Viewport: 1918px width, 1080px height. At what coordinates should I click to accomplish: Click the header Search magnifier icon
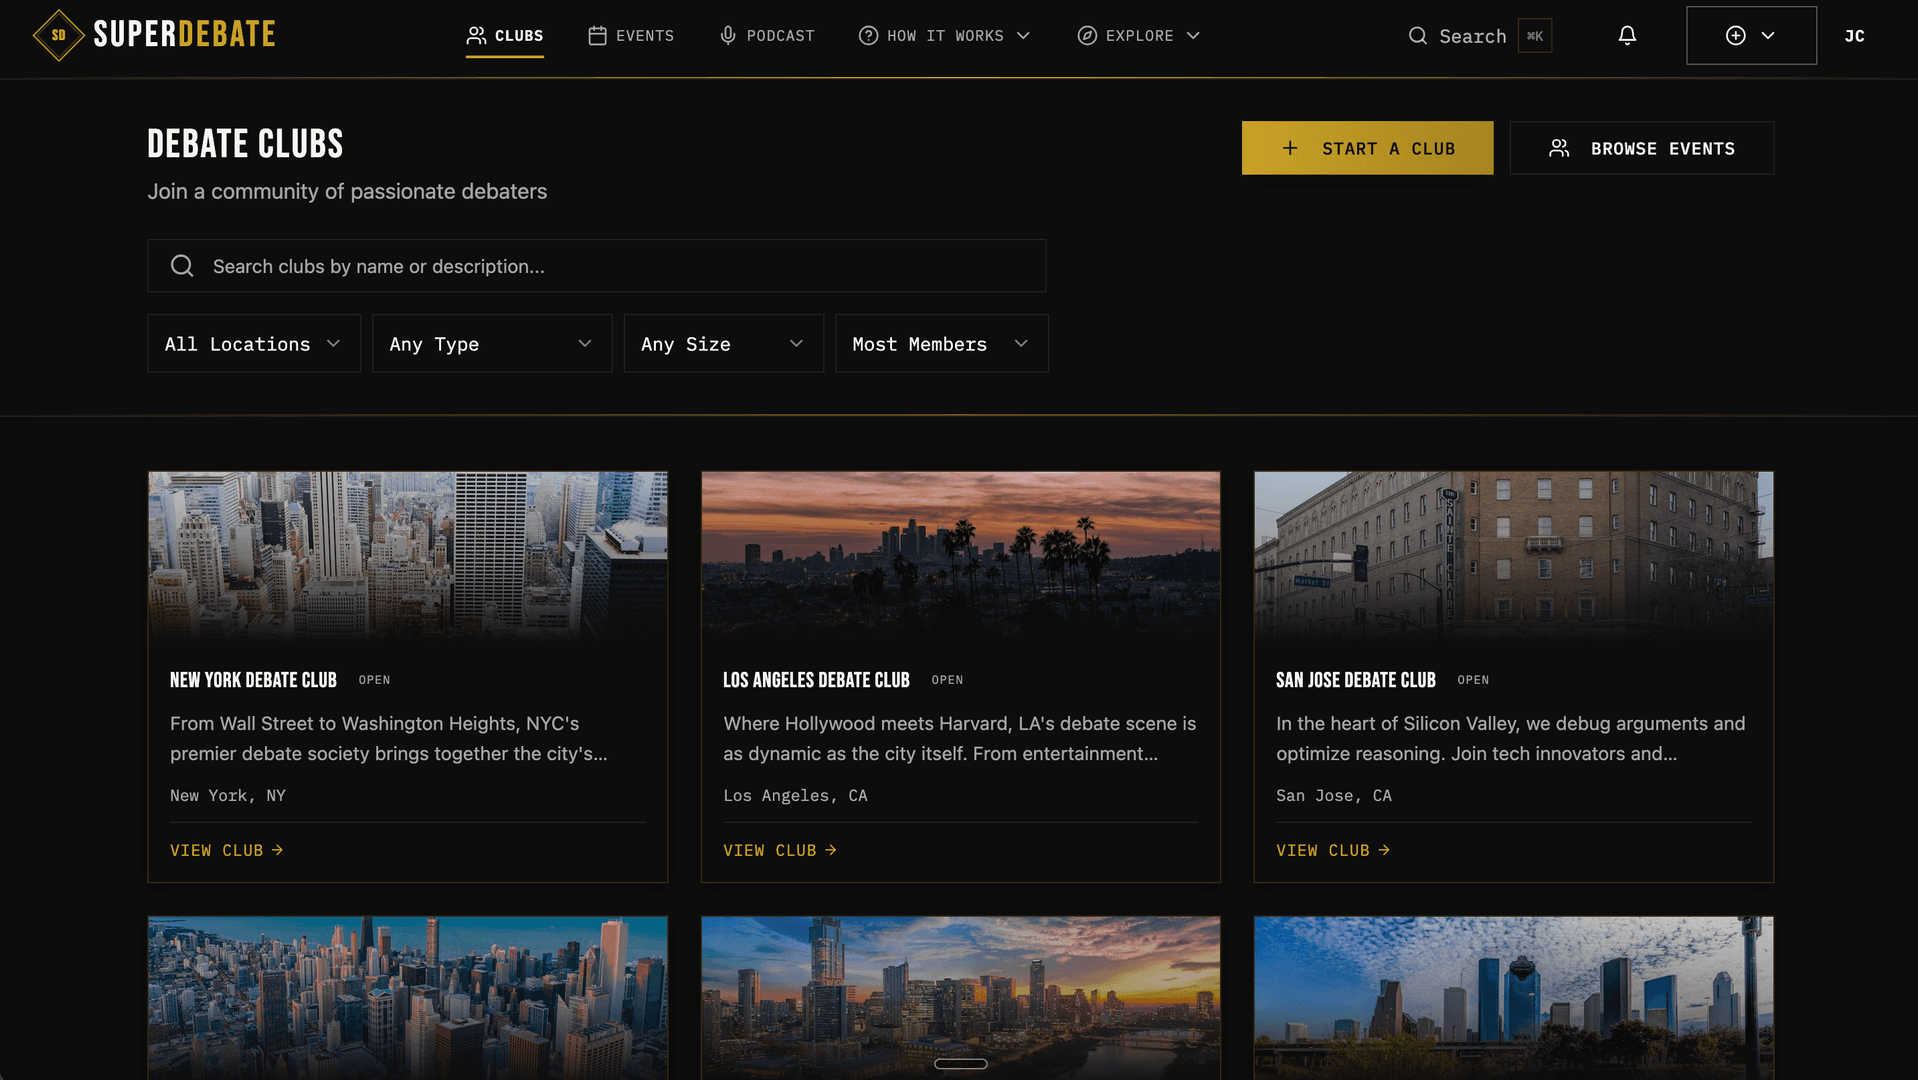click(1417, 36)
